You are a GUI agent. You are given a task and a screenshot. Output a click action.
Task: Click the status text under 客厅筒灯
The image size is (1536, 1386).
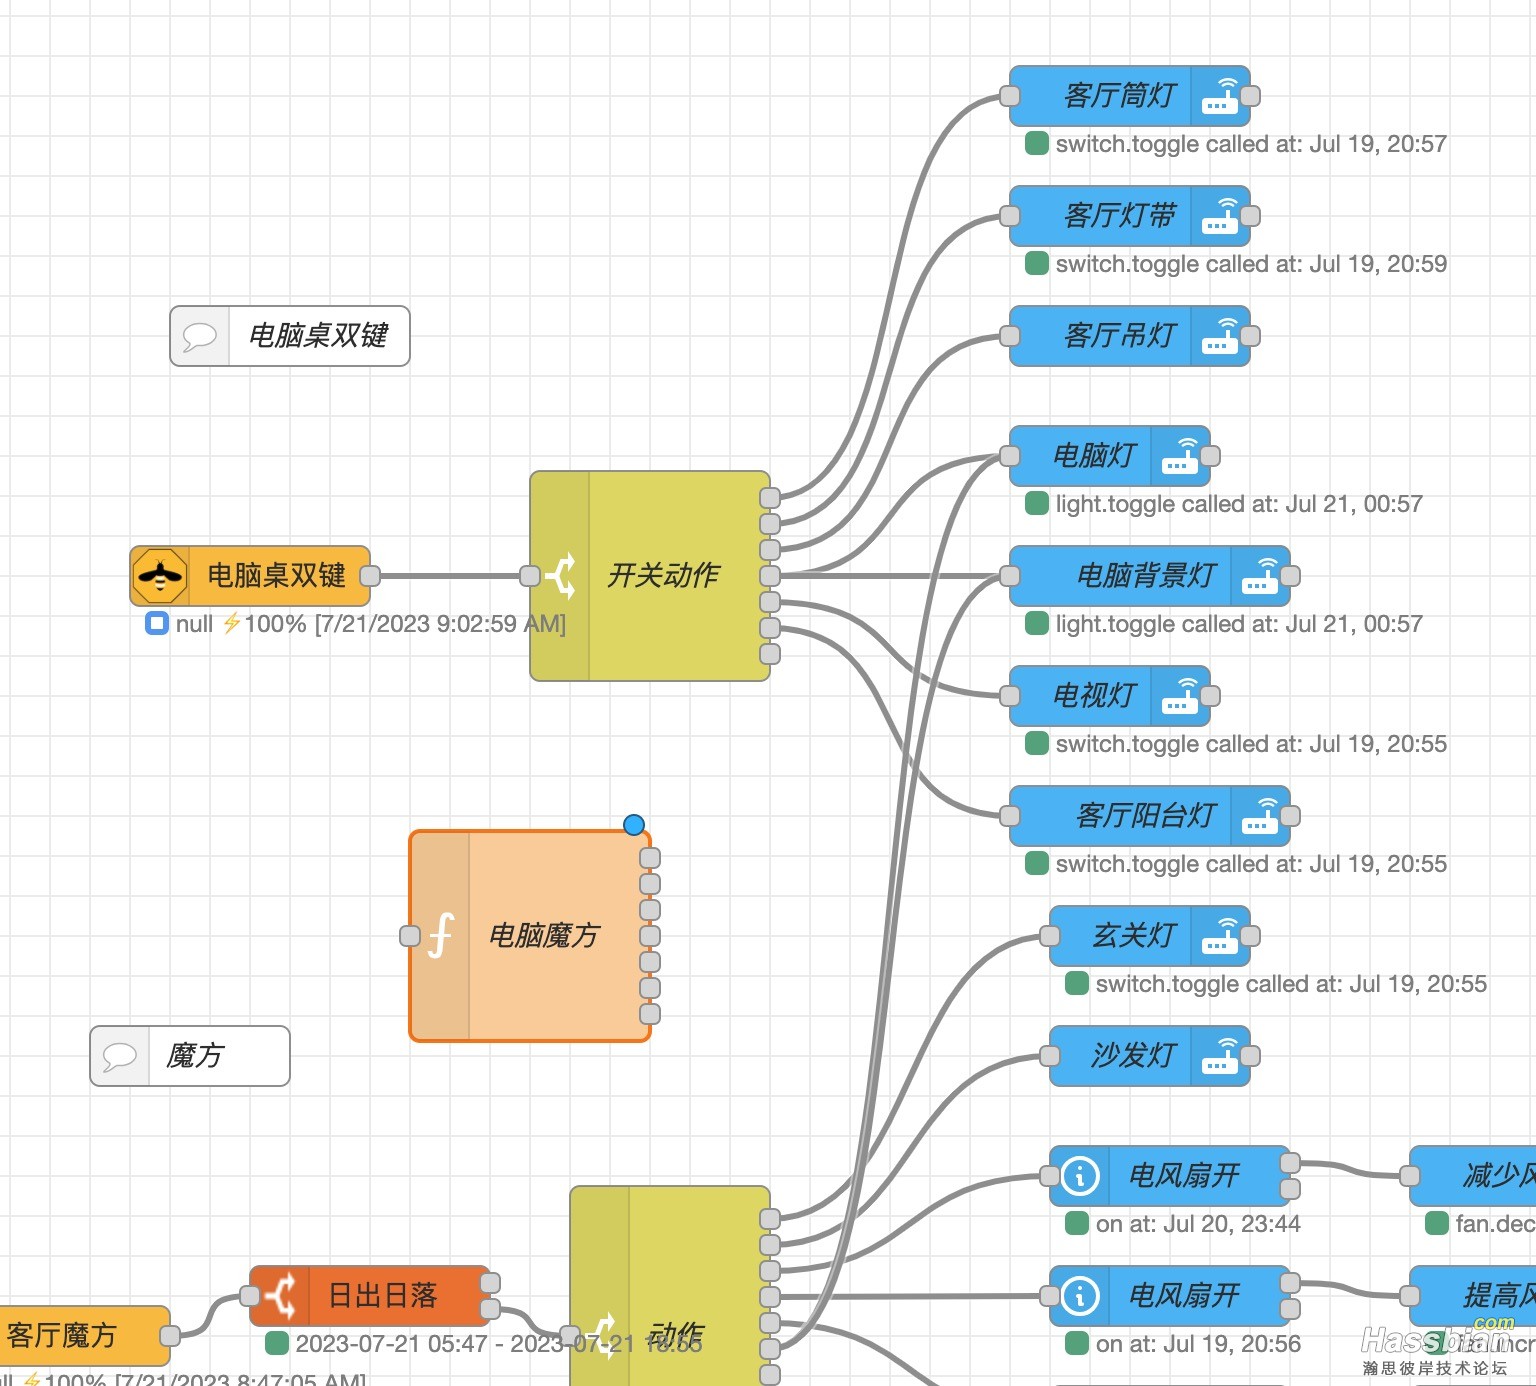coord(1251,144)
